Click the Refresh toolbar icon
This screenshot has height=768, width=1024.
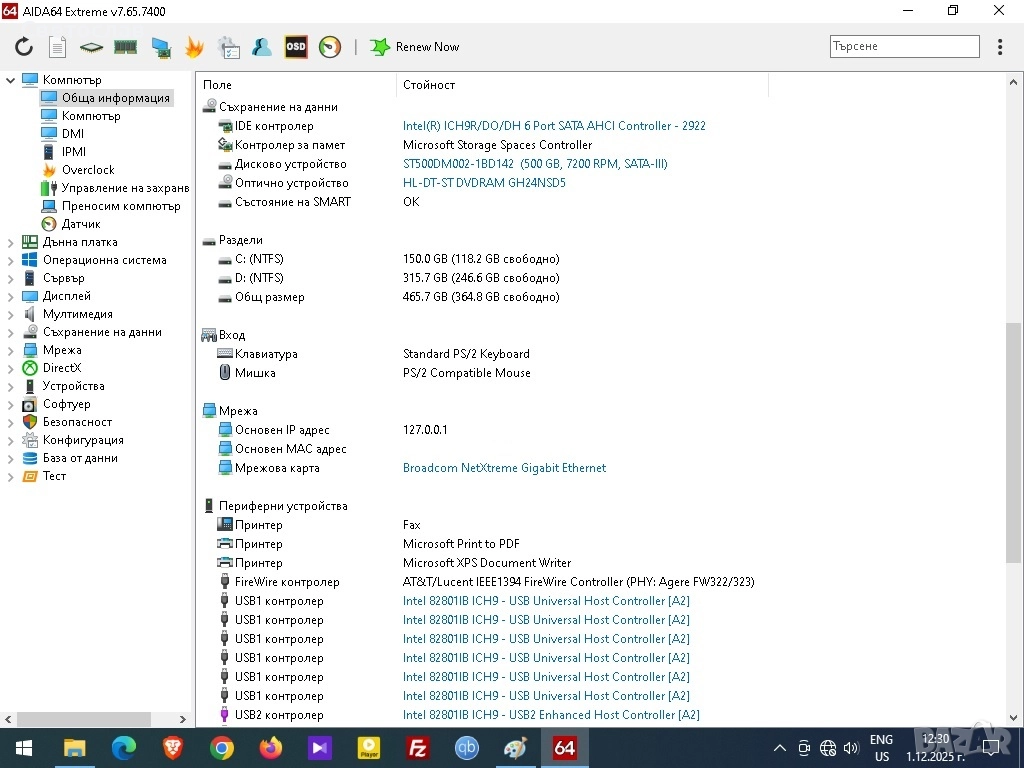click(x=24, y=47)
